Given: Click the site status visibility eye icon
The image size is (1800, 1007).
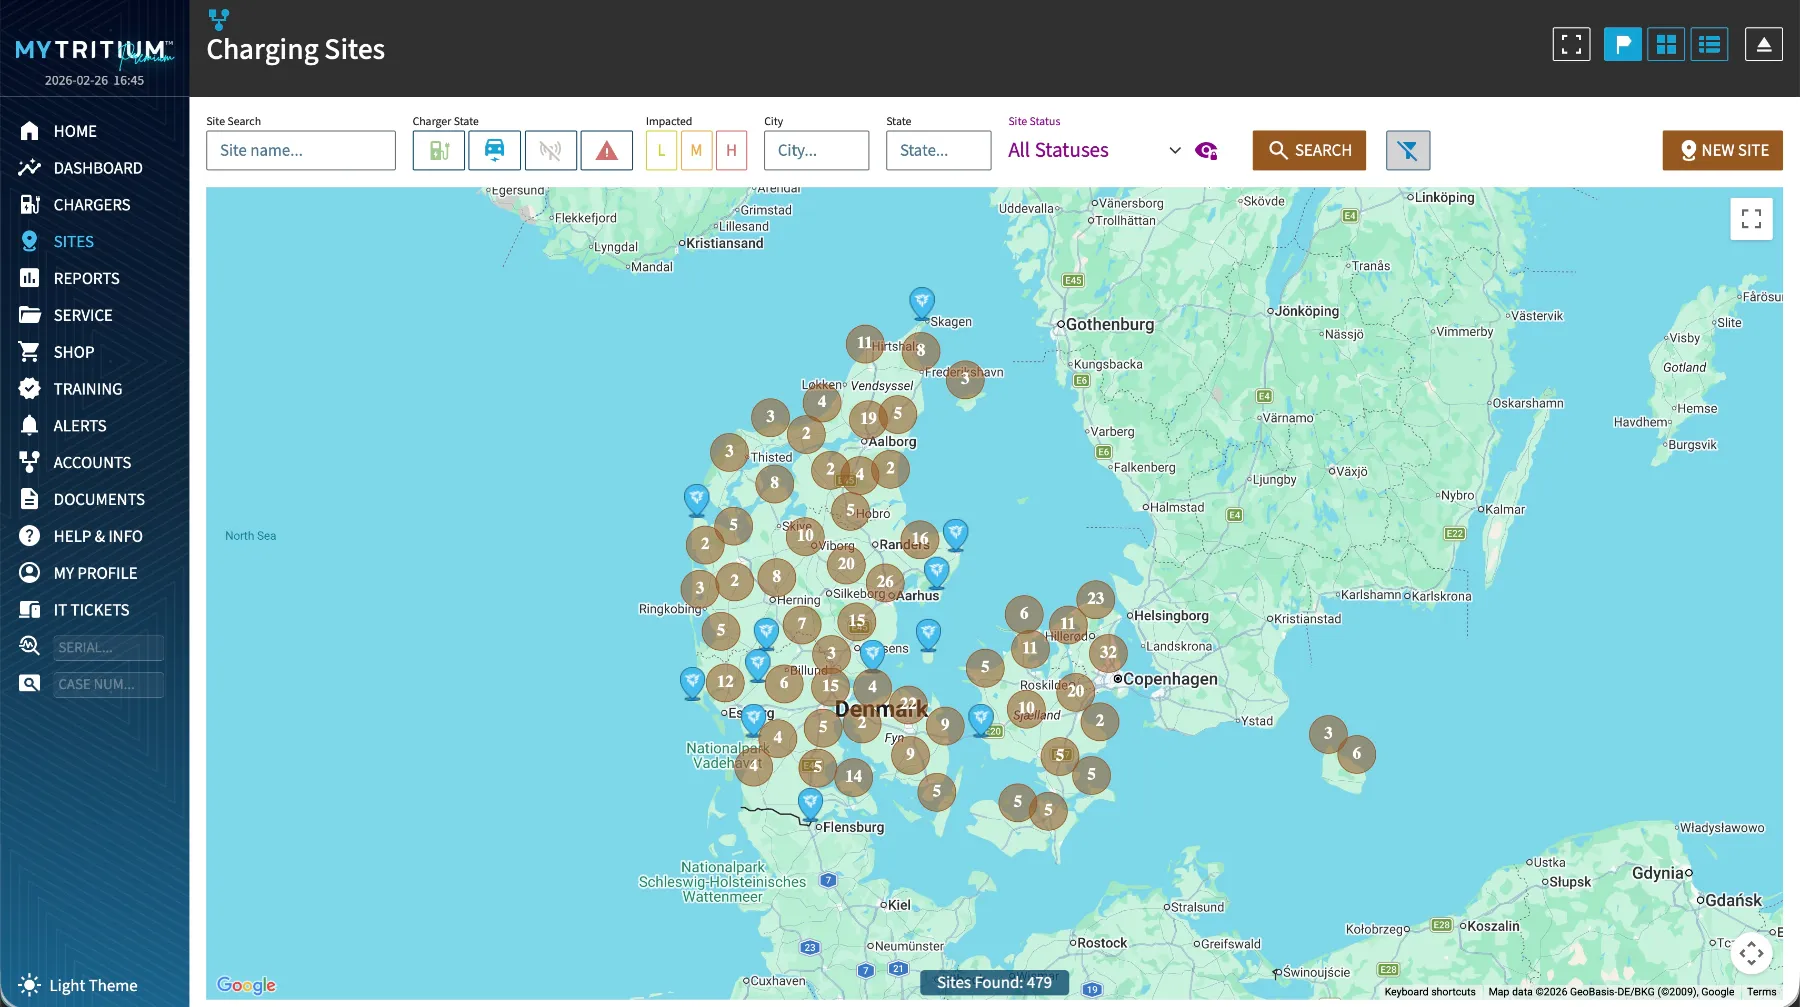Looking at the screenshot, I should pos(1206,151).
